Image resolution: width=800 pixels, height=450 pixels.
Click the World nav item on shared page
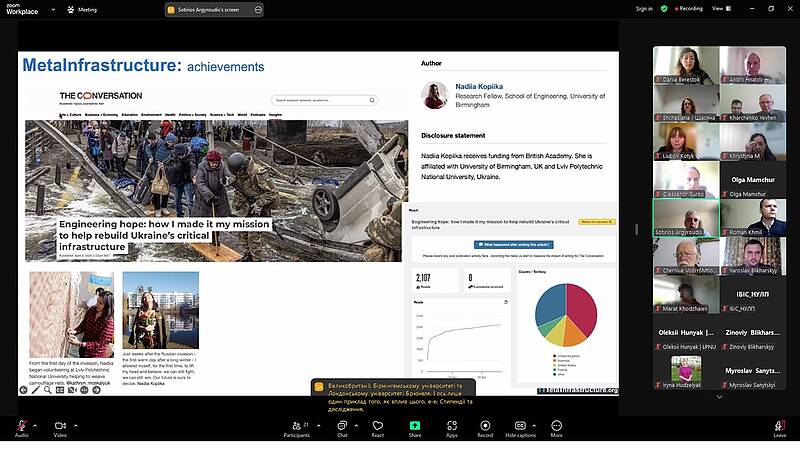[242, 115]
